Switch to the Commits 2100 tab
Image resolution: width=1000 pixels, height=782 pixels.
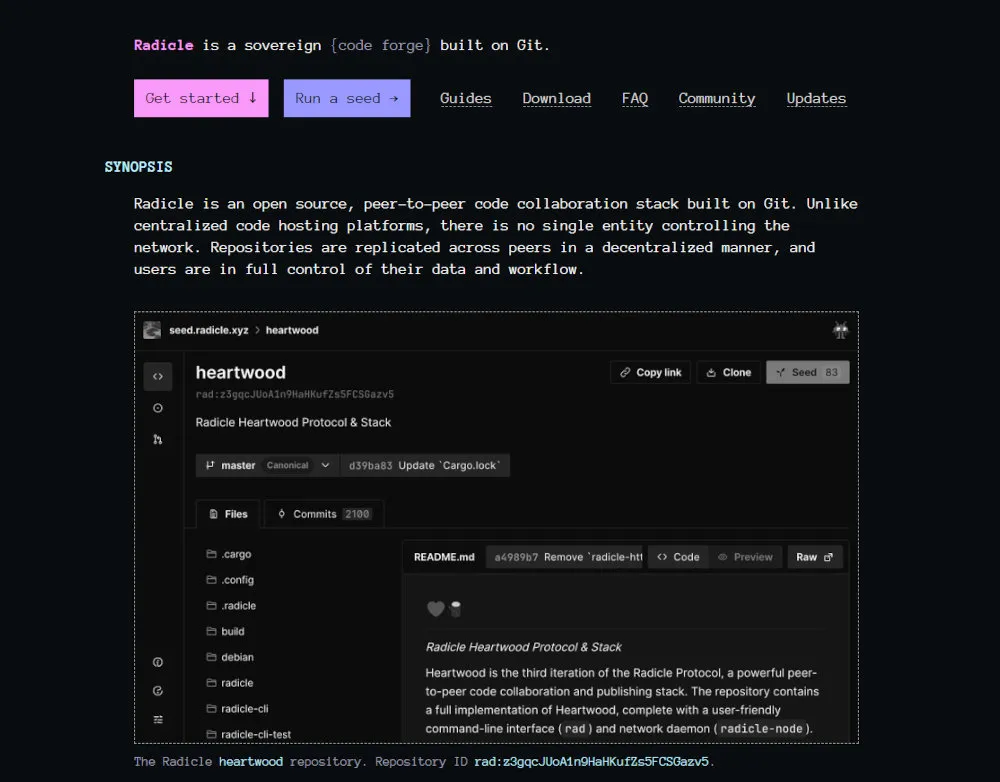[x=324, y=514]
